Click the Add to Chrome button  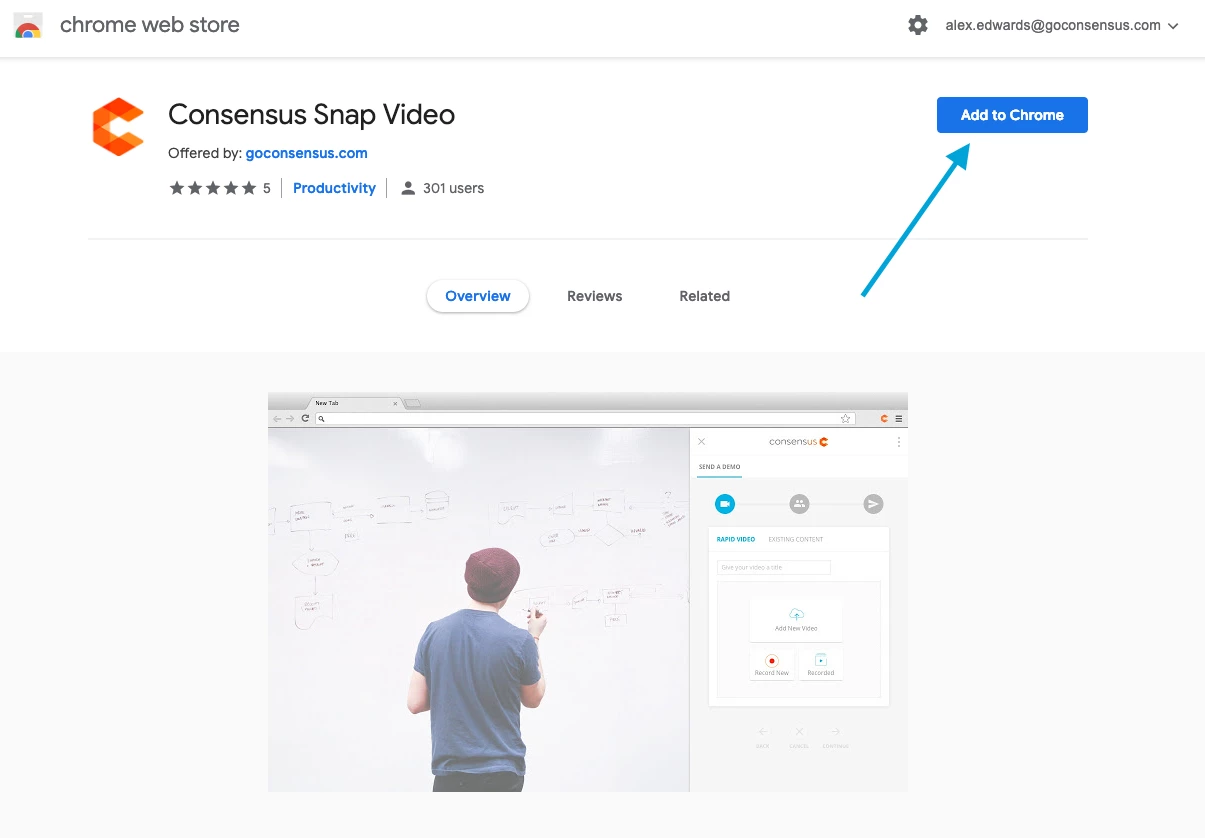coord(1012,115)
